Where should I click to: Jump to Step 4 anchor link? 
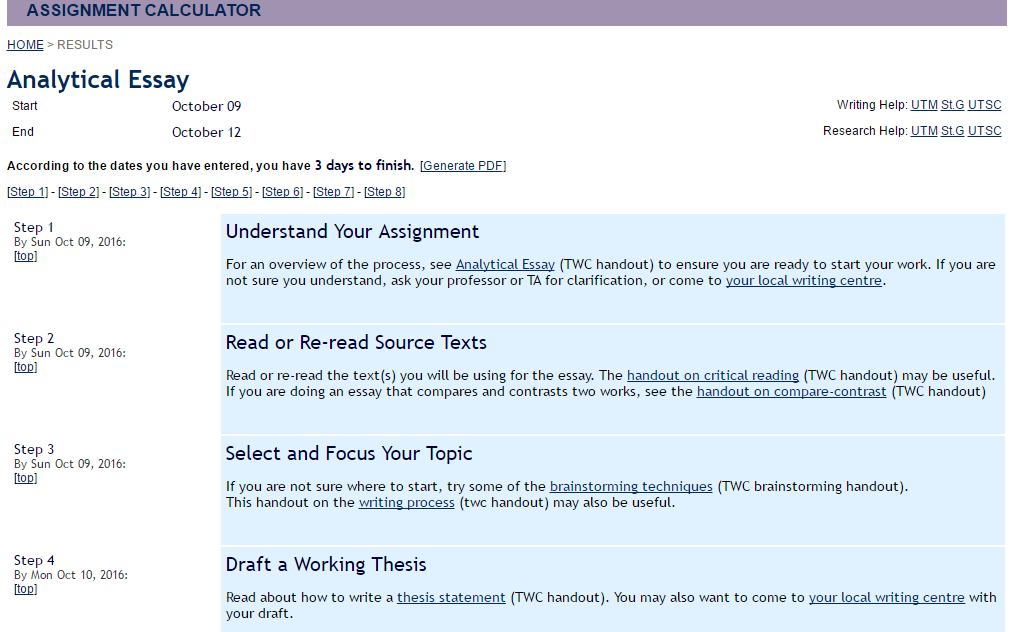[x=180, y=192]
